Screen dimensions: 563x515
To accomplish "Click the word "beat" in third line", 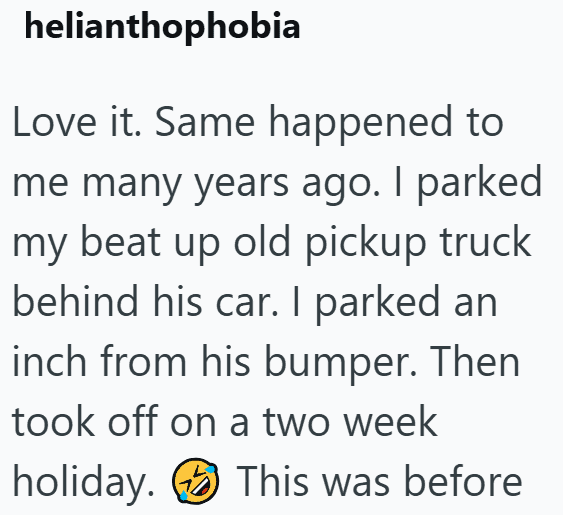I will (121, 241).
